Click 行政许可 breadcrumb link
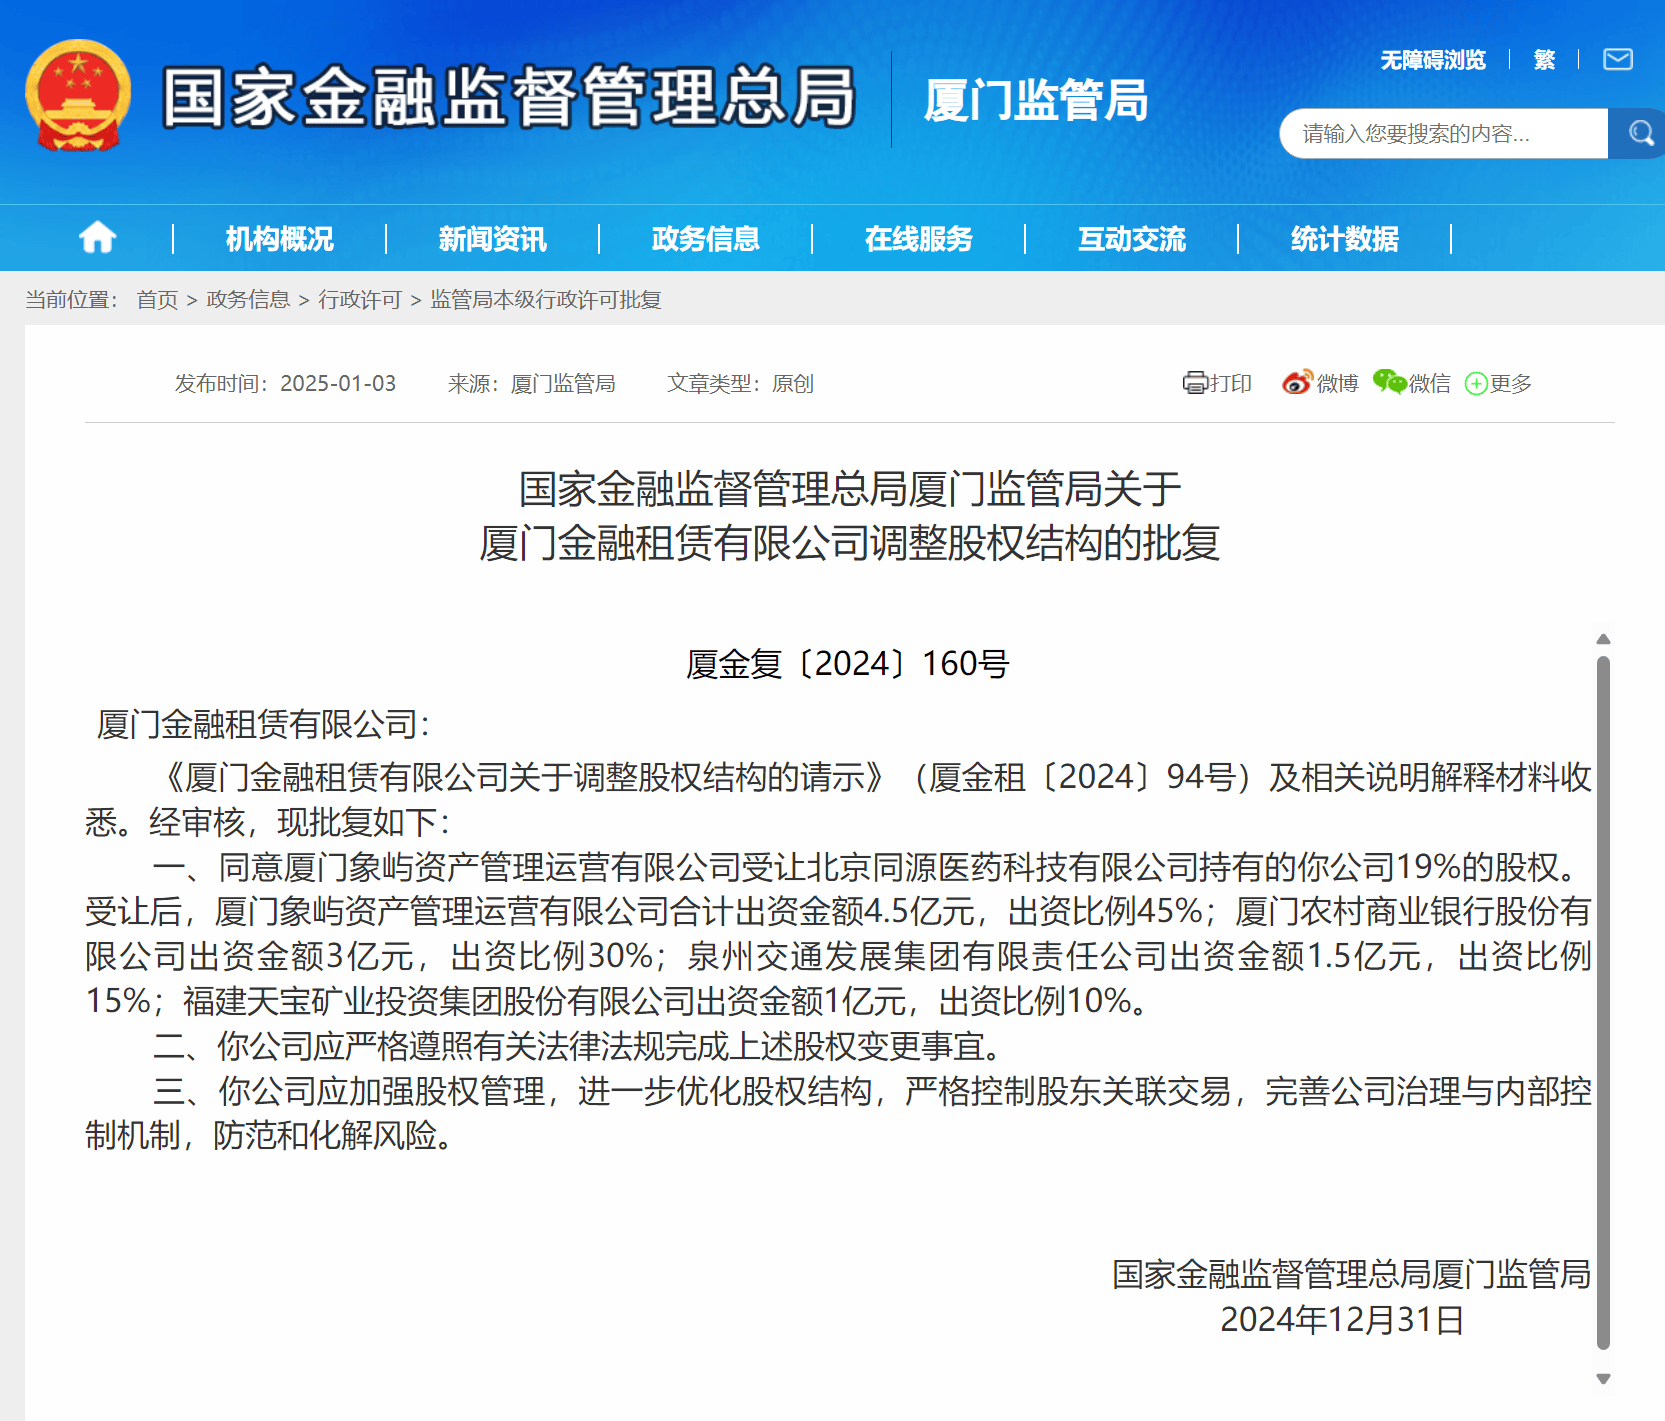 pos(359,300)
